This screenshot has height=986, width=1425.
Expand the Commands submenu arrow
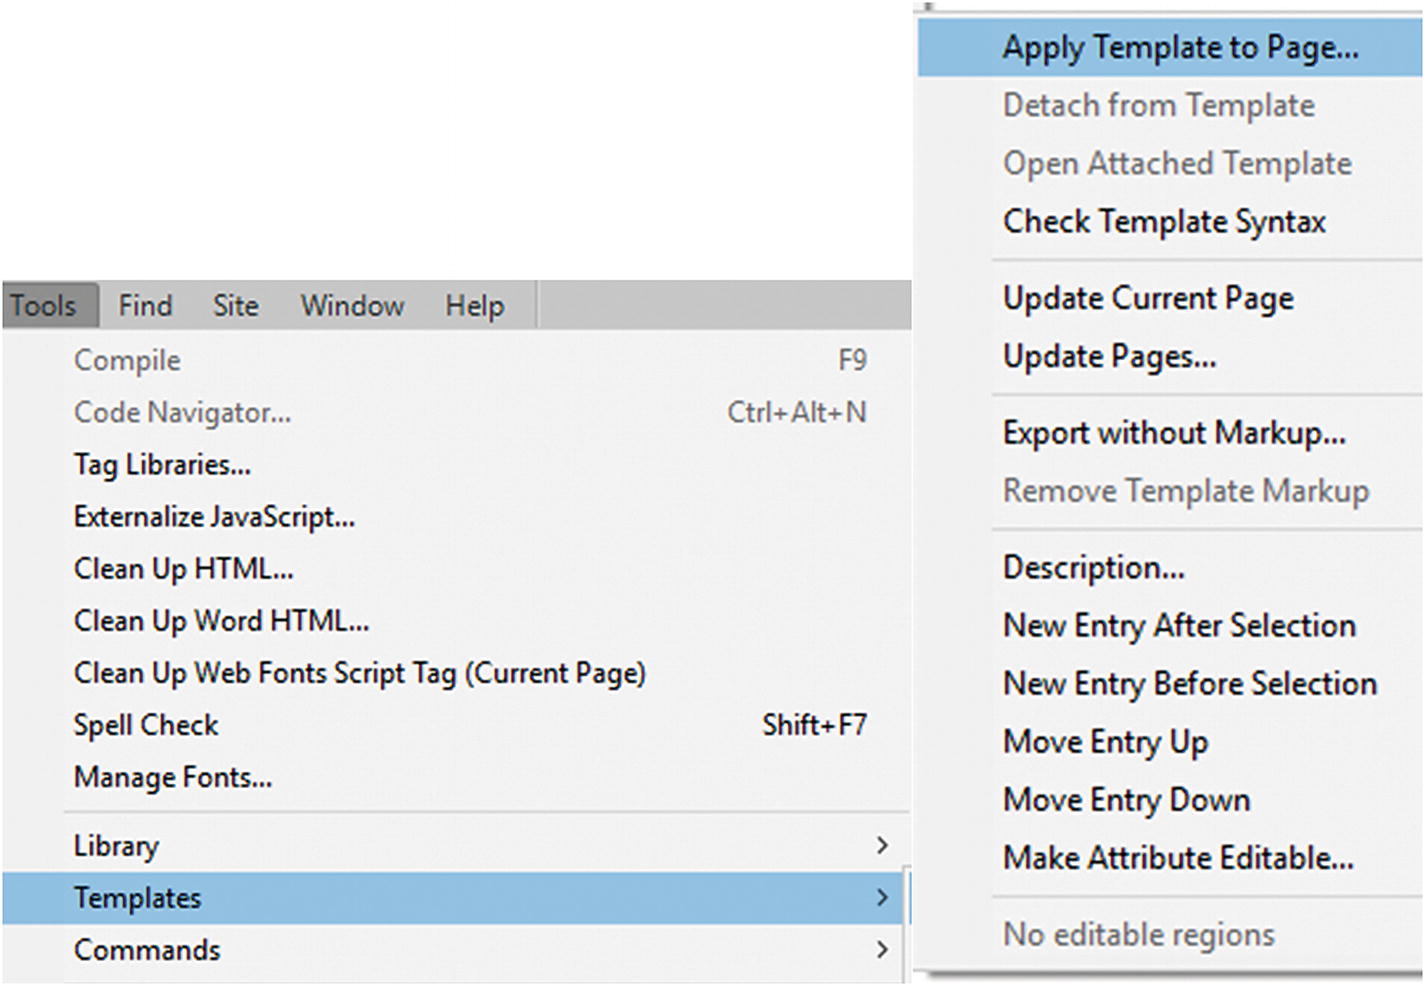[881, 950]
